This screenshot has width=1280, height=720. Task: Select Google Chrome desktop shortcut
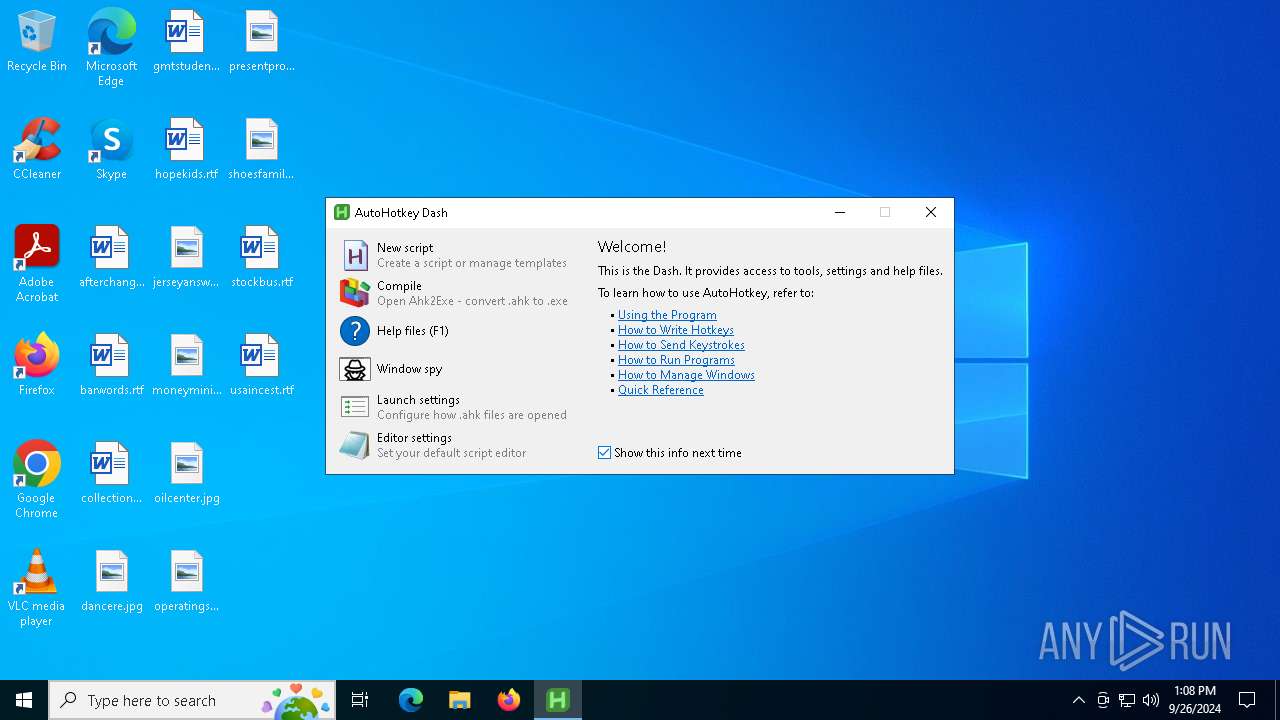(37, 480)
